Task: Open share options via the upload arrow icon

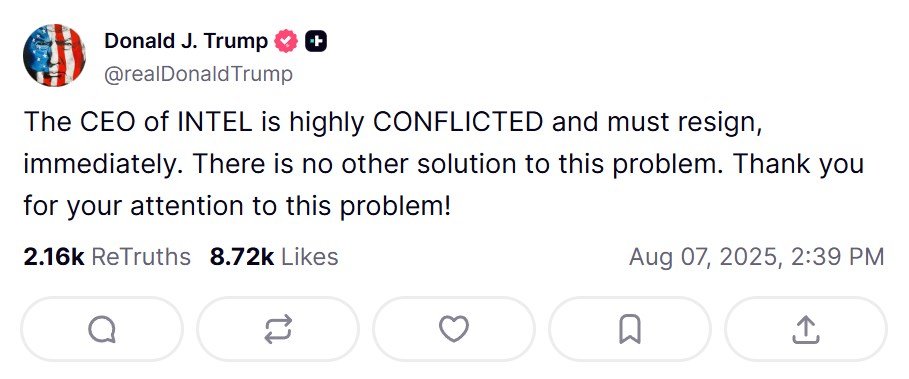Action: 806,330
